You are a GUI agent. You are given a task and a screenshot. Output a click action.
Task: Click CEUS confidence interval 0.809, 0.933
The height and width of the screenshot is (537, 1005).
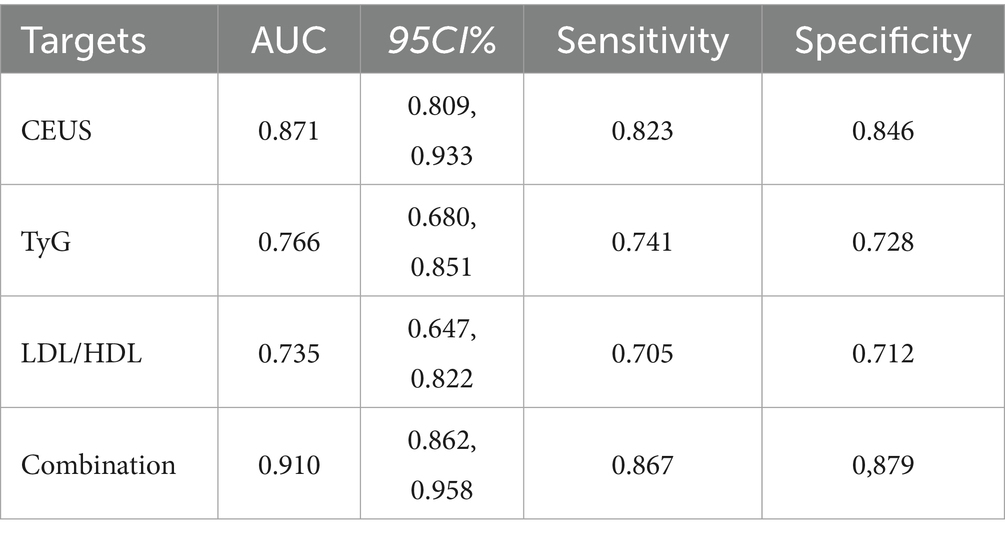[x=441, y=130]
